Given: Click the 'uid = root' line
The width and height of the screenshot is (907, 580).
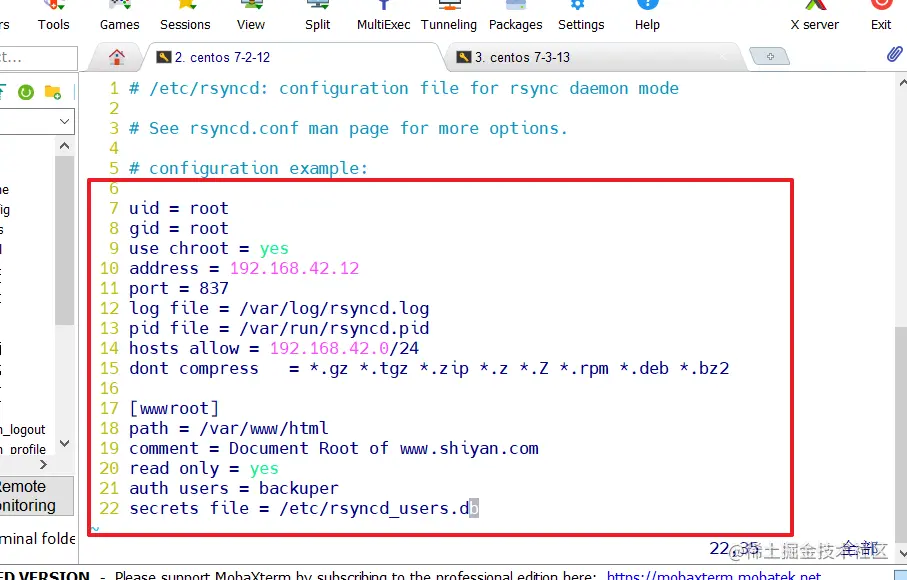Looking at the screenshot, I should [x=179, y=208].
